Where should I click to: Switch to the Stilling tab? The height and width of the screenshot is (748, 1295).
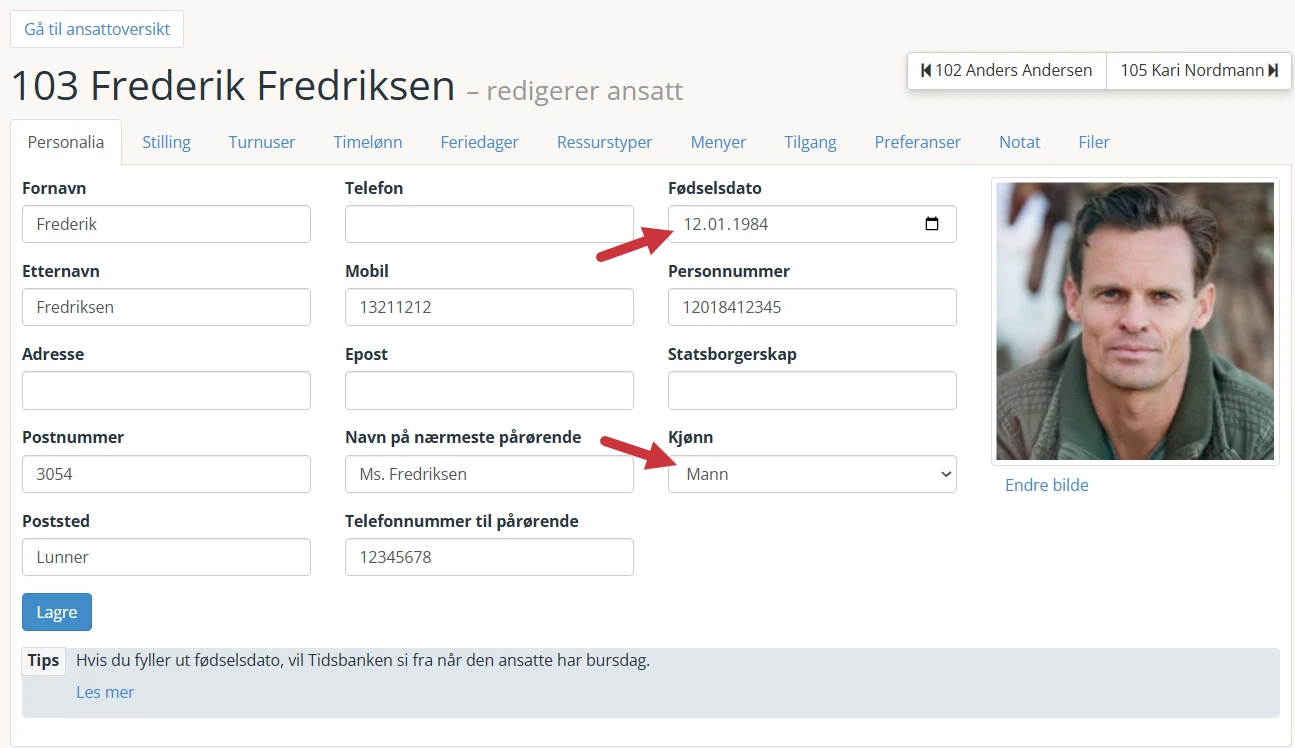point(166,142)
